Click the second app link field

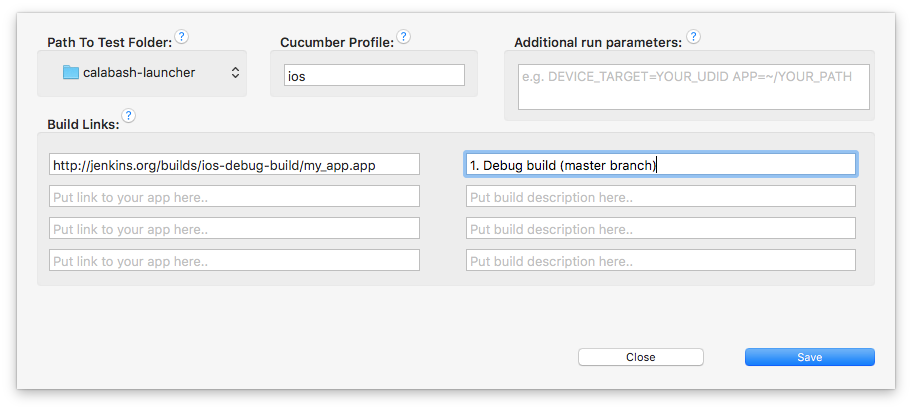[x=234, y=196]
